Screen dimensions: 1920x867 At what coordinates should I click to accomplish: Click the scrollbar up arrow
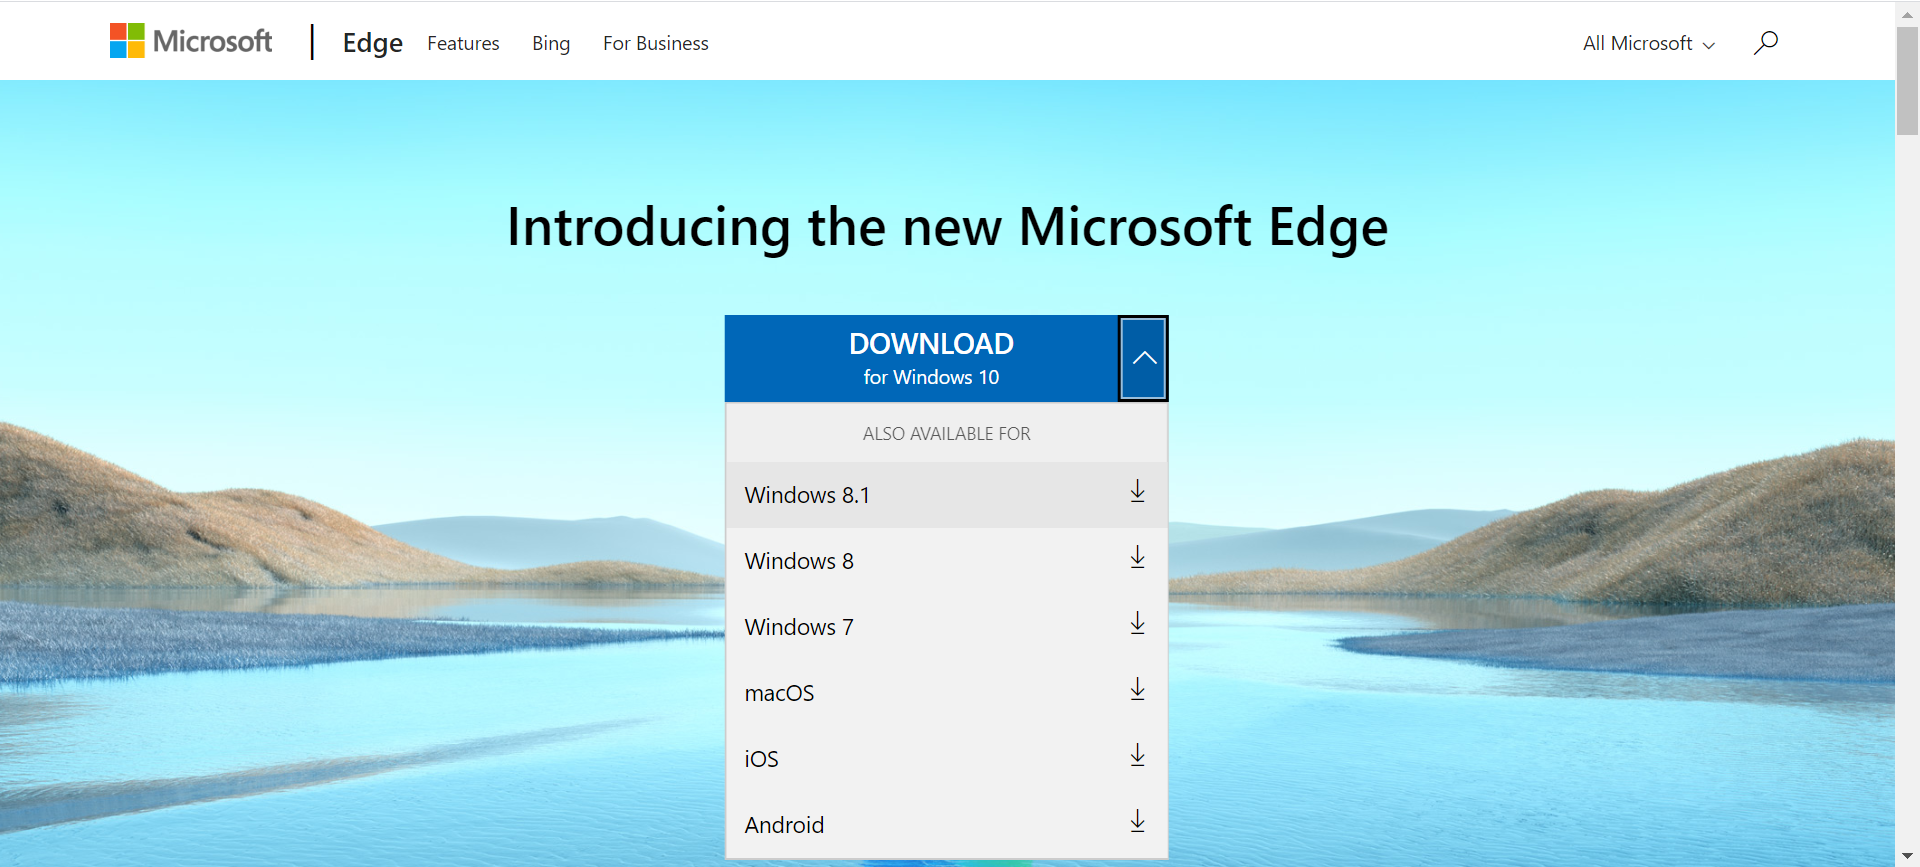pos(1907,13)
